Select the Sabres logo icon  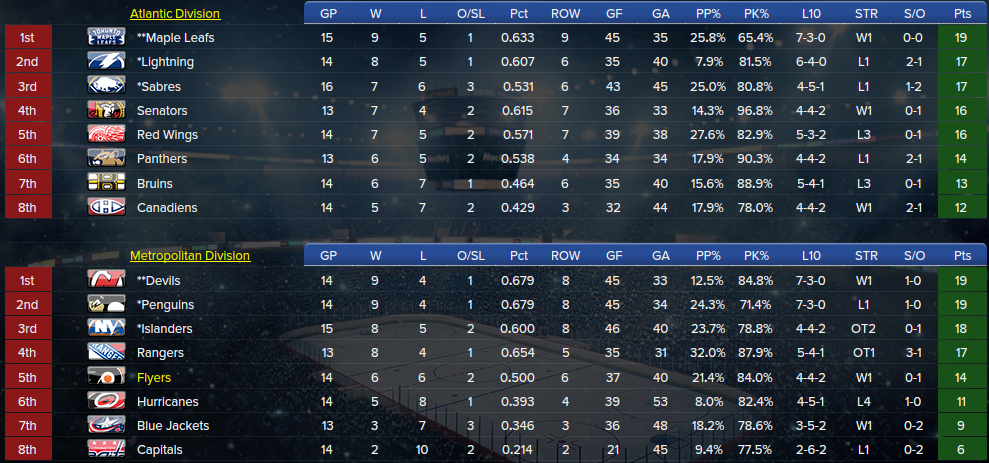(x=106, y=86)
